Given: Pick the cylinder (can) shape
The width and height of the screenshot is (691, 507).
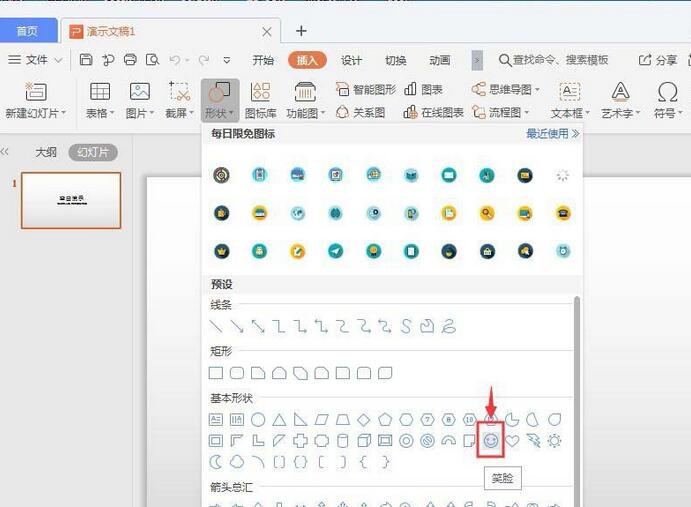Looking at the screenshot, I should pyautogui.click(x=342, y=440).
